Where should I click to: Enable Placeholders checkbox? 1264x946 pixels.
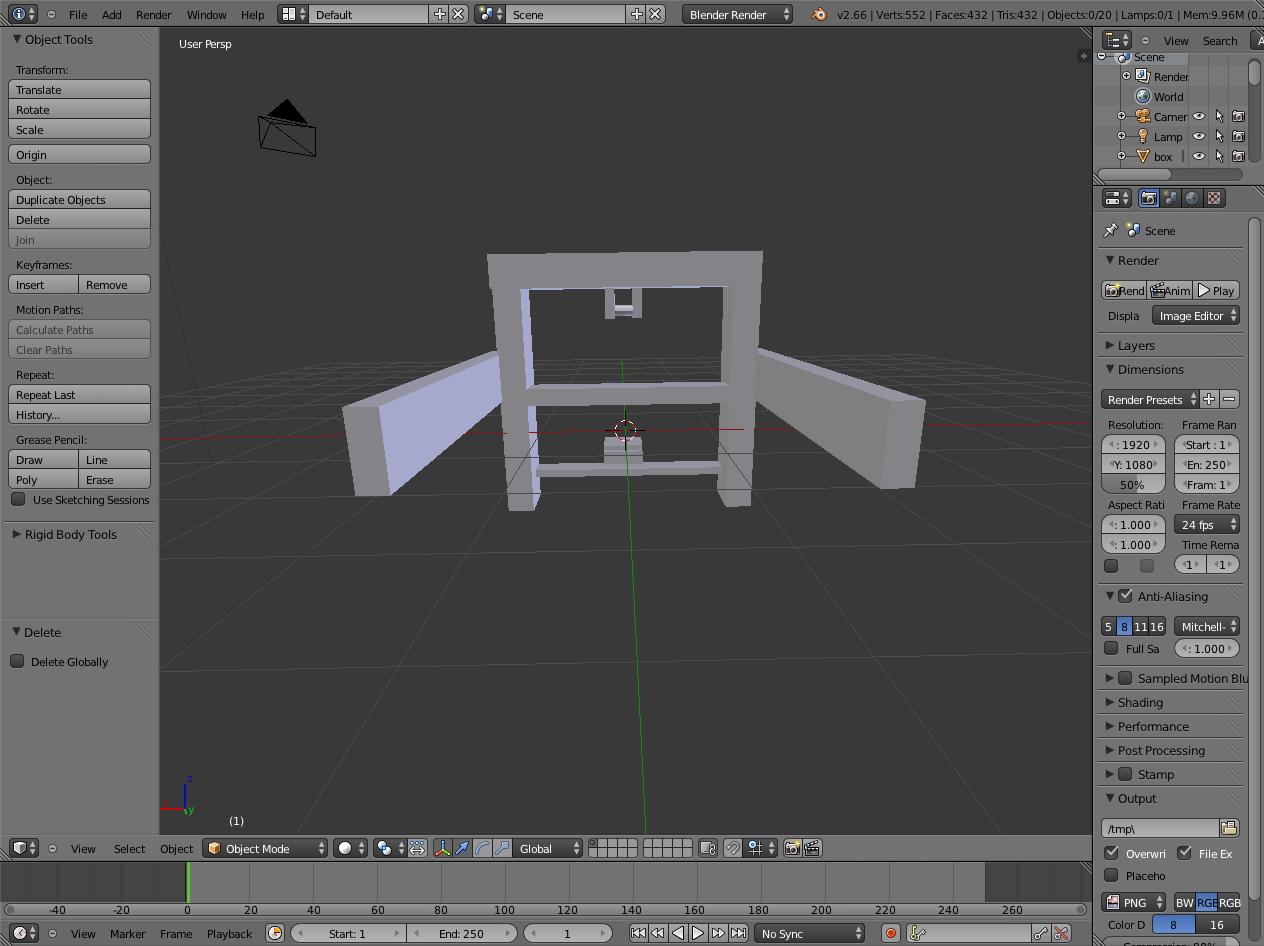click(x=1111, y=875)
